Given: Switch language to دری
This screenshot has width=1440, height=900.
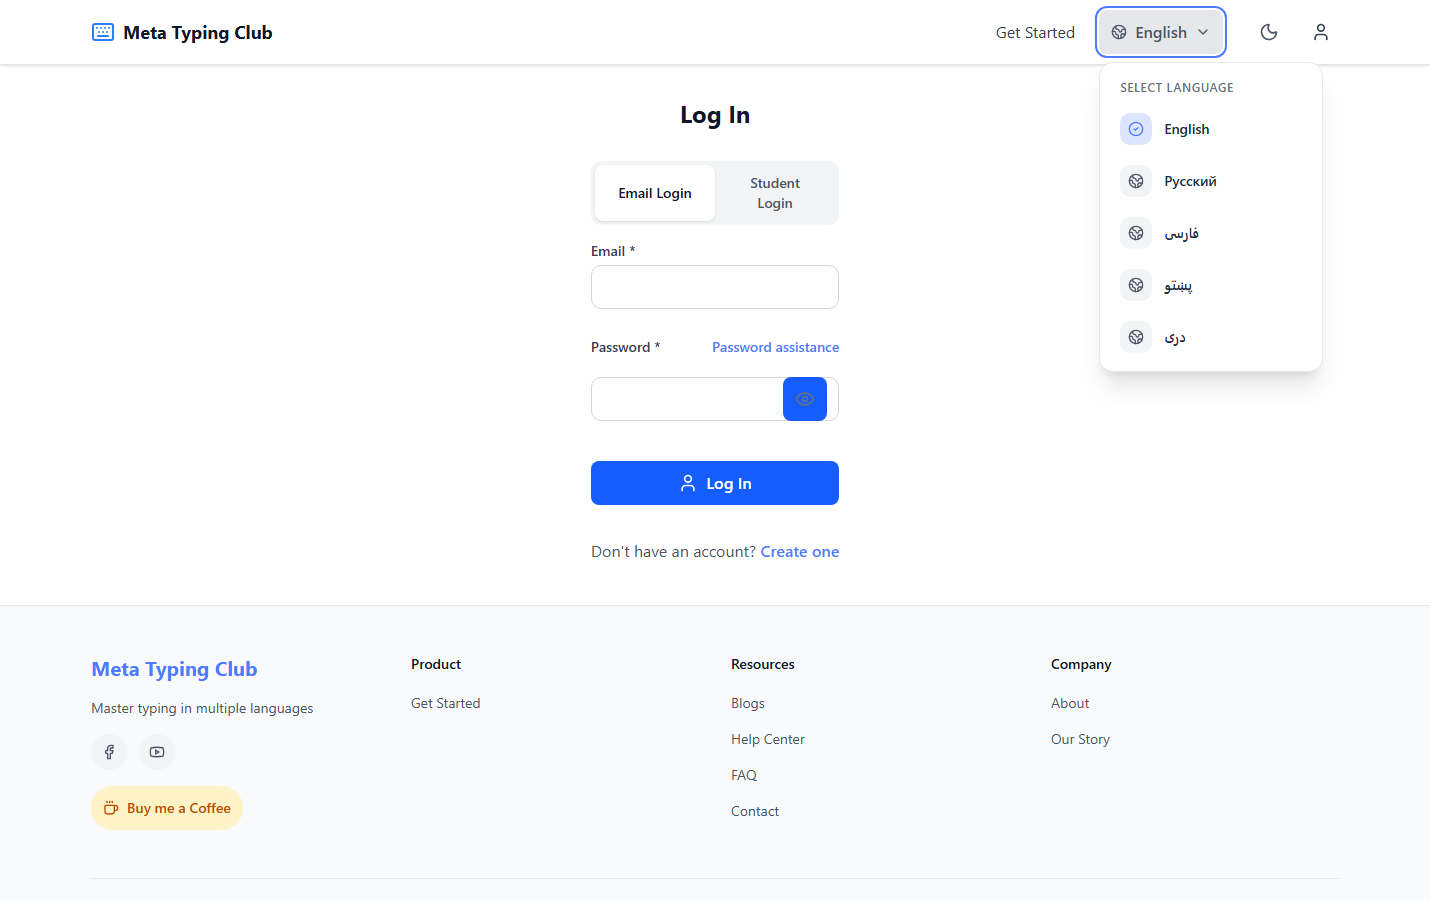Looking at the screenshot, I should (x=1211, y=337).
